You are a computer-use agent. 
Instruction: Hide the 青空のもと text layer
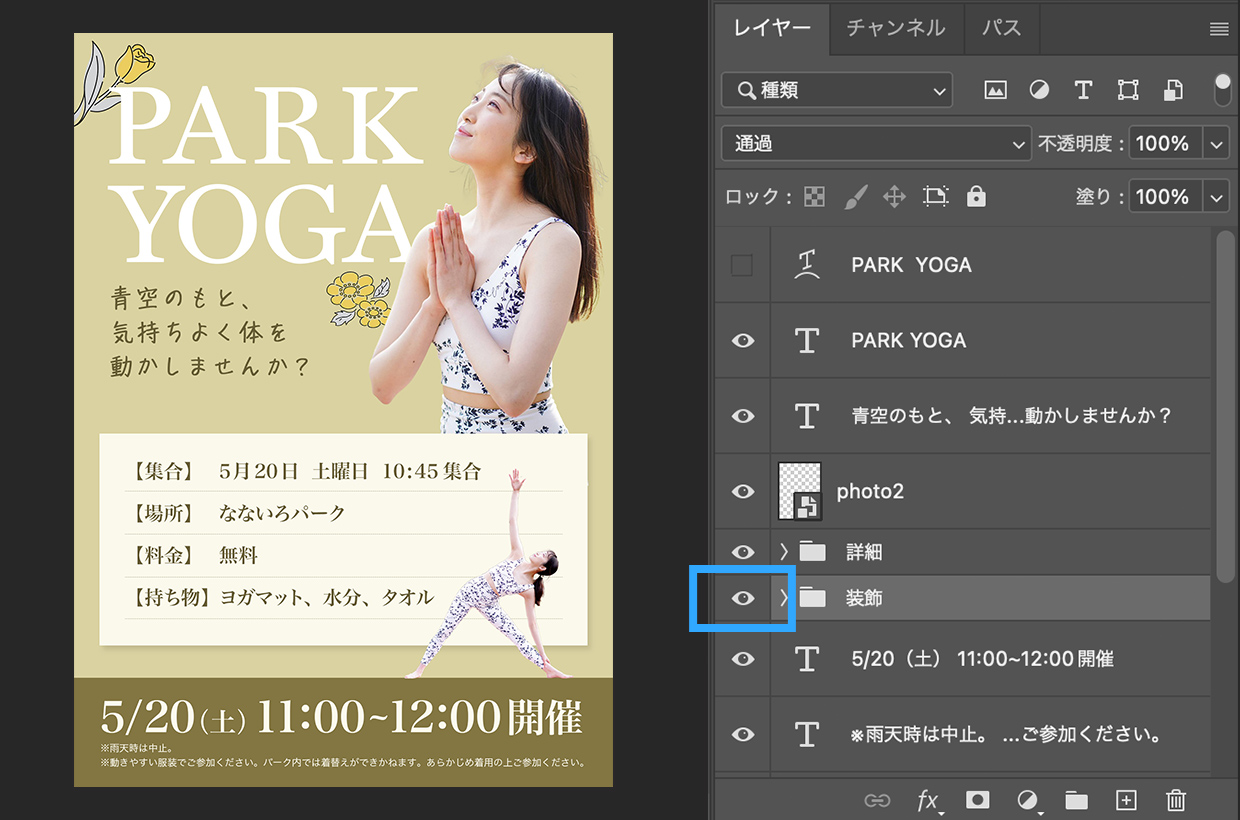point(742,415)
